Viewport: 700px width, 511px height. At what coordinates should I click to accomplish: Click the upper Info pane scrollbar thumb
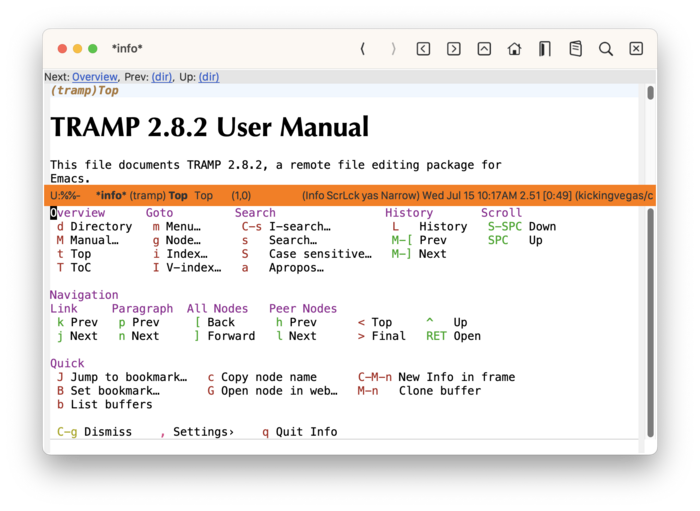tap(650, 93)
